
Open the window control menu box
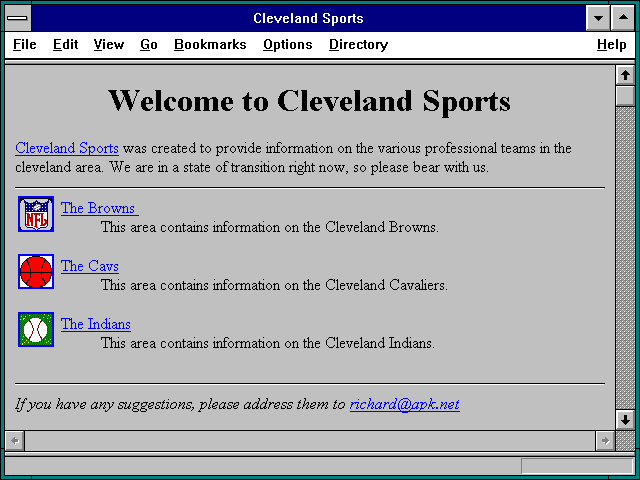(x=17, y=18)
